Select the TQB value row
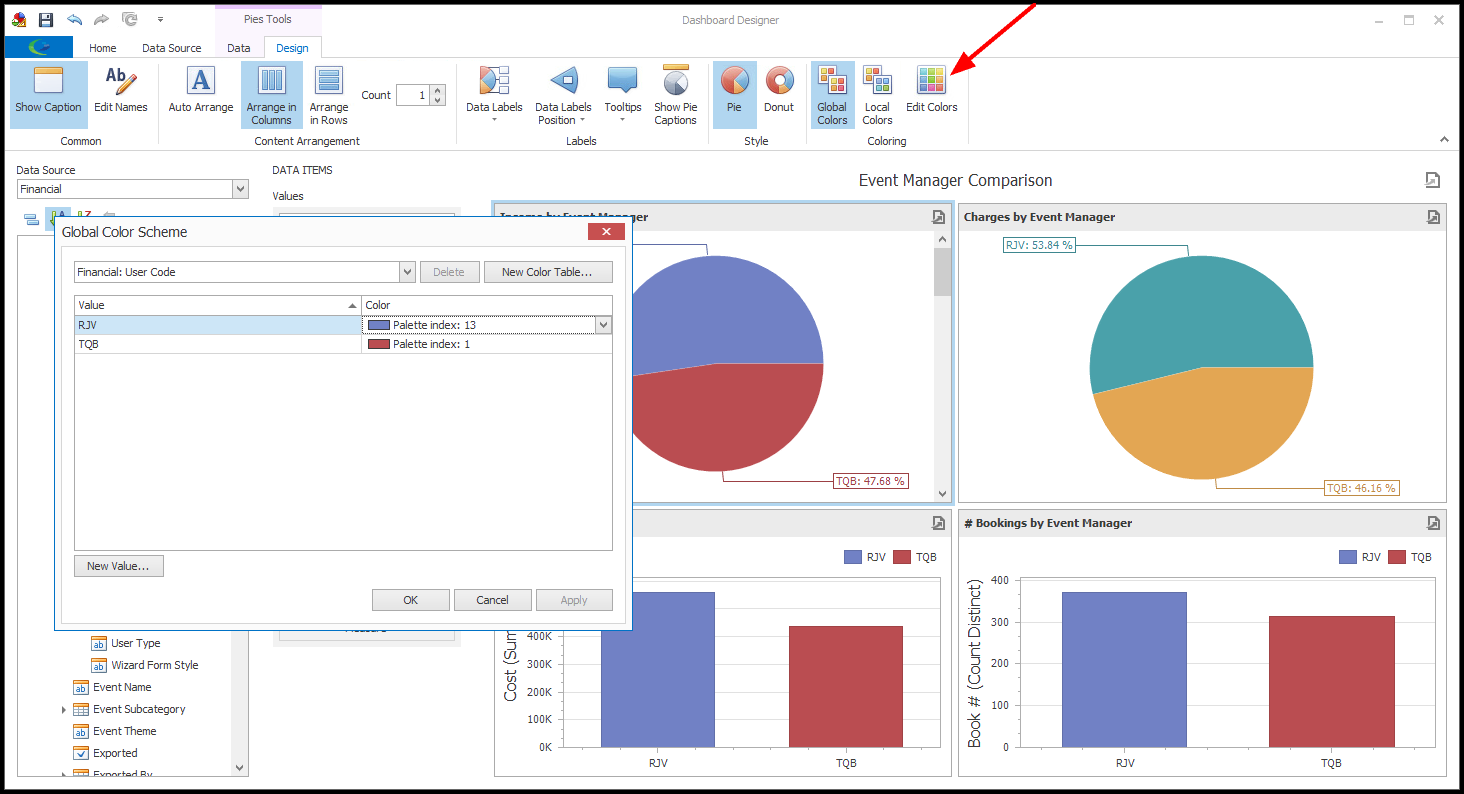Image resolution: width=1464 pixels, height=794 pixels. pos(218,344)
